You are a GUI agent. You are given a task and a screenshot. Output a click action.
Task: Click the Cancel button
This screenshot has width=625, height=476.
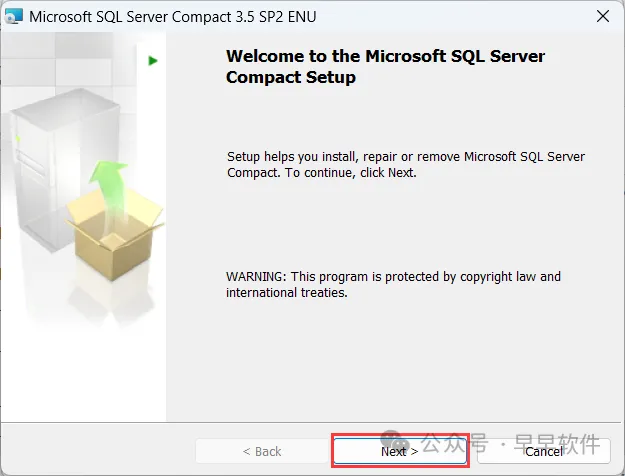(x=544, y=451)
